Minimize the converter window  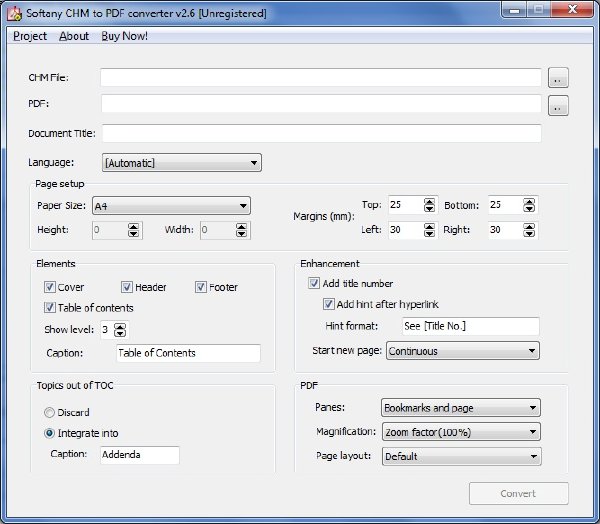click(514, 10)
